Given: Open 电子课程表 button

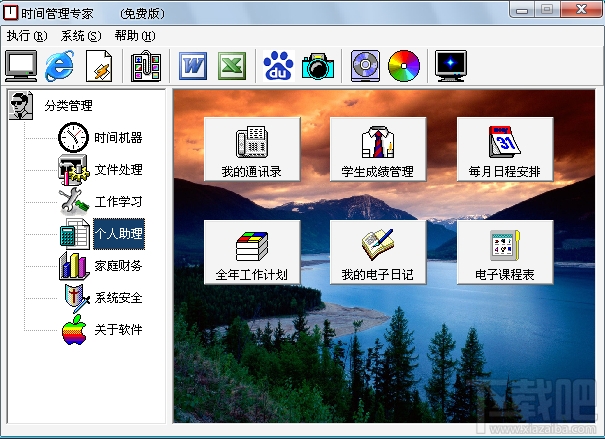Looking at the screenshot, I should (505, 252).
